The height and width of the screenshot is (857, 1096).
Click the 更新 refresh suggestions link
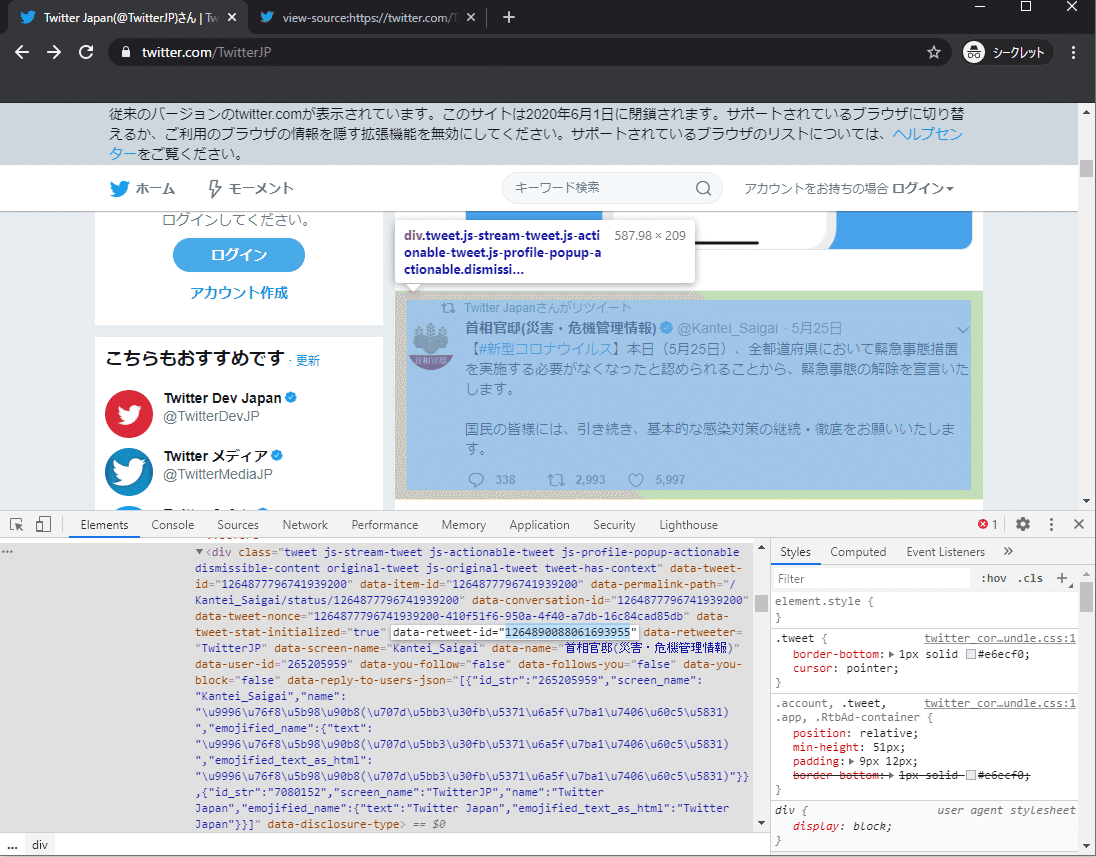coord(308,361)
